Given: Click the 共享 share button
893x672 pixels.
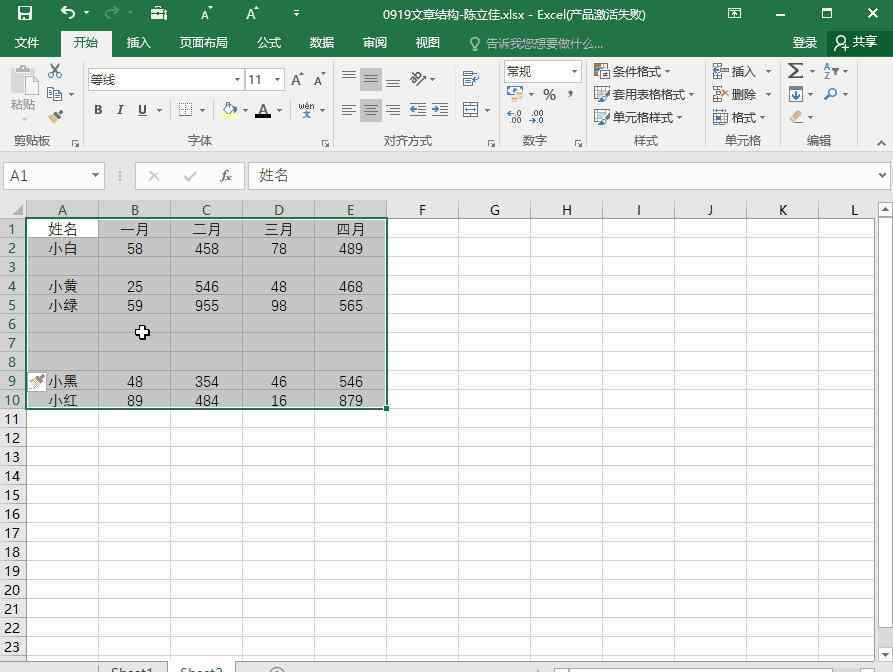Looking at the screenshot, I should [x=855, y=42].
